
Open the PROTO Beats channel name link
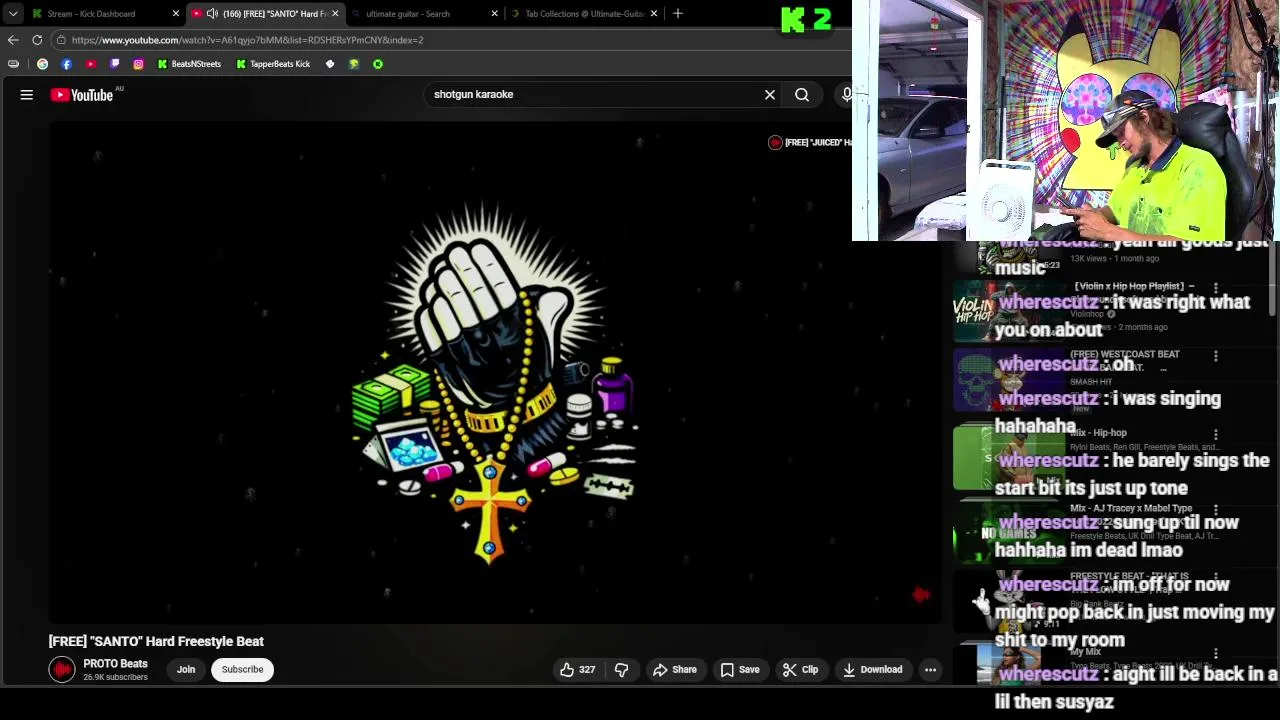(x=115, y=664)
